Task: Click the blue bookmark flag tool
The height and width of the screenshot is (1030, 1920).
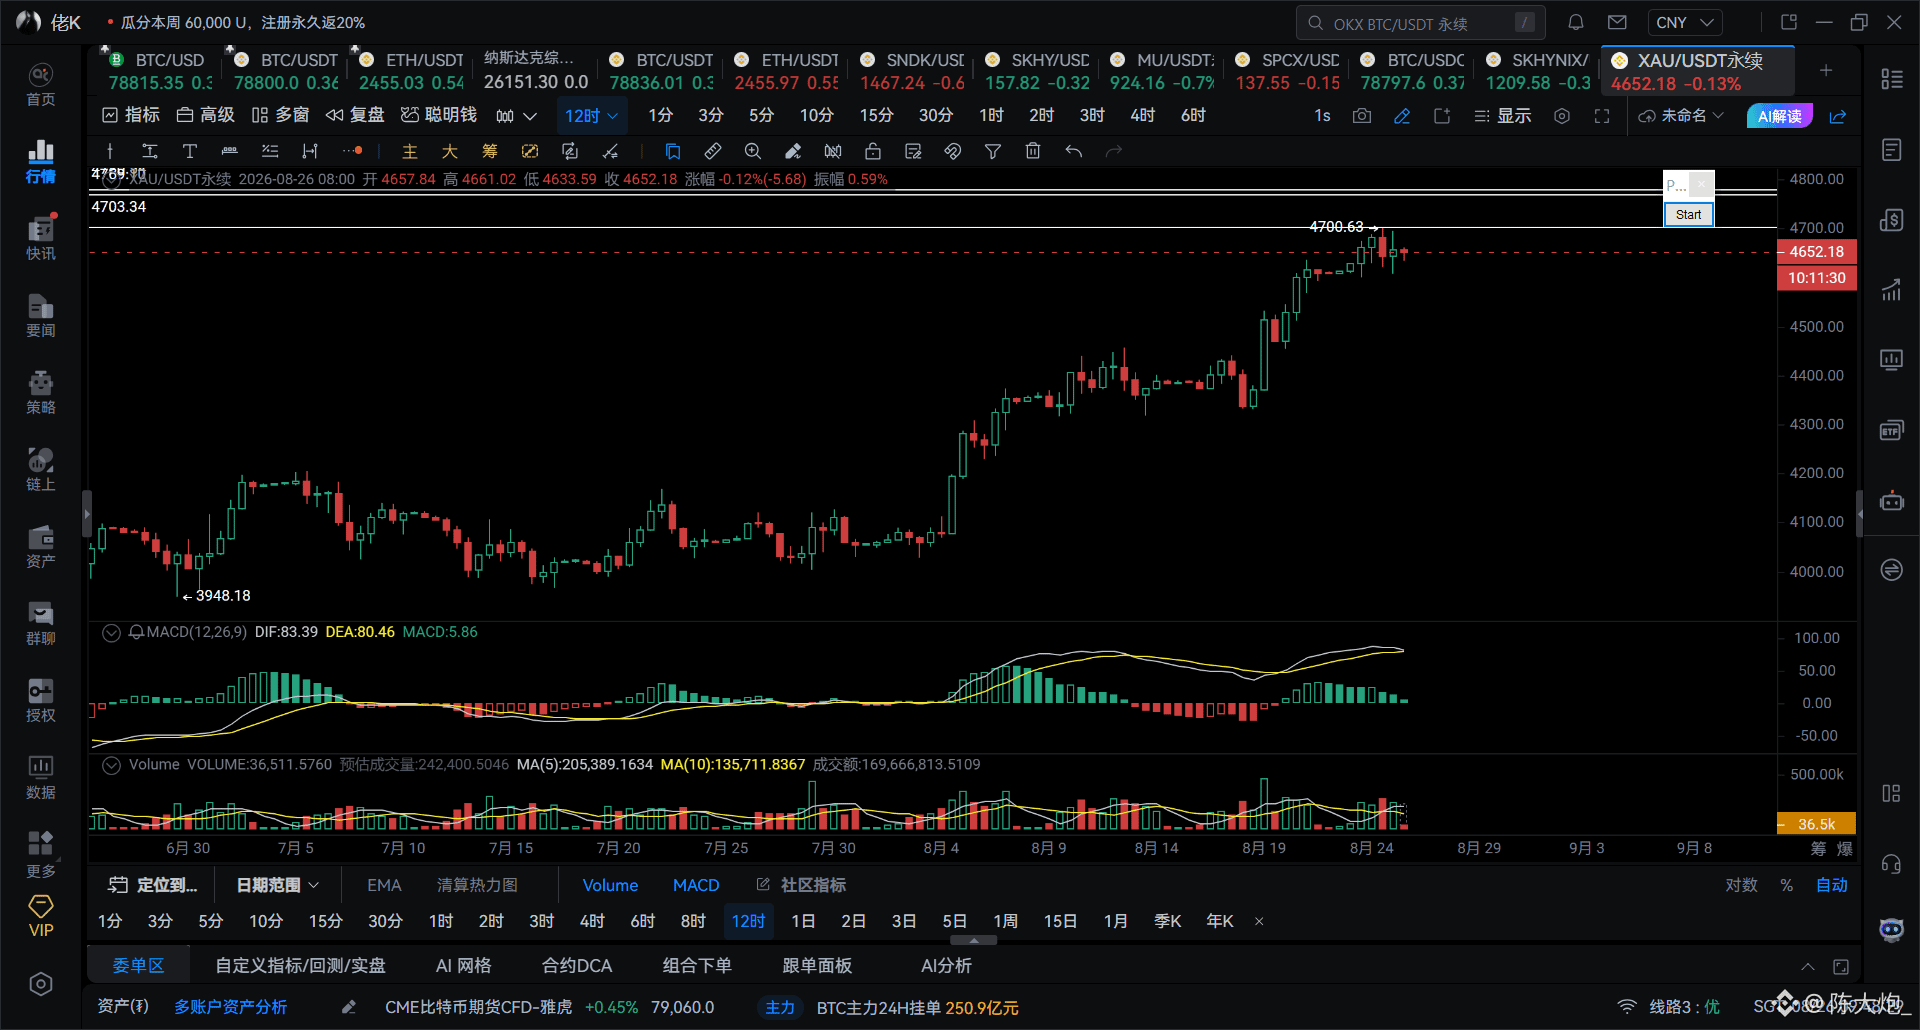Action: (x=672, y=151)
